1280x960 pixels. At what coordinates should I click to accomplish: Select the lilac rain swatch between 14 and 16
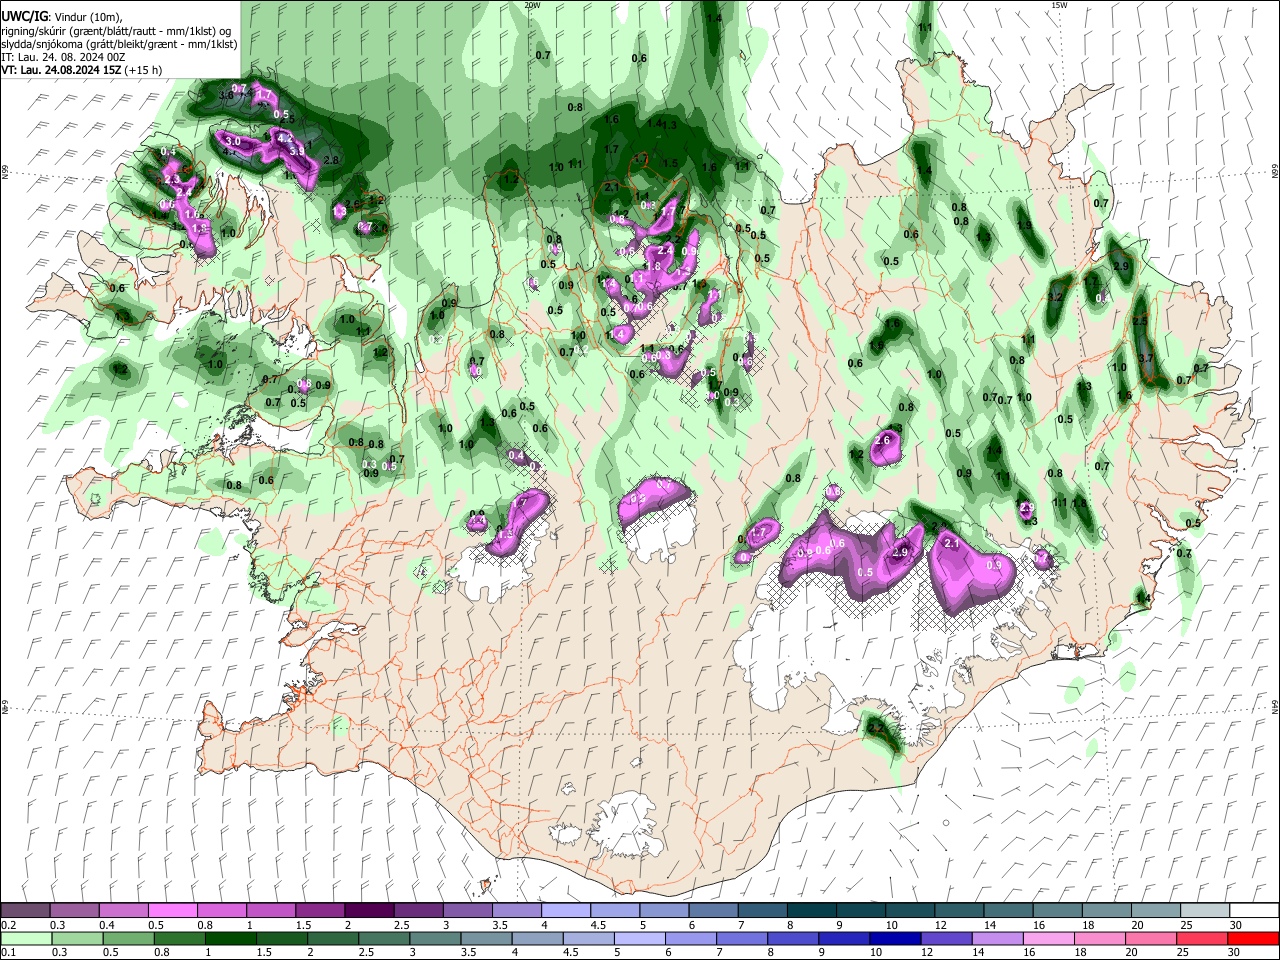[x=998, y=939]
